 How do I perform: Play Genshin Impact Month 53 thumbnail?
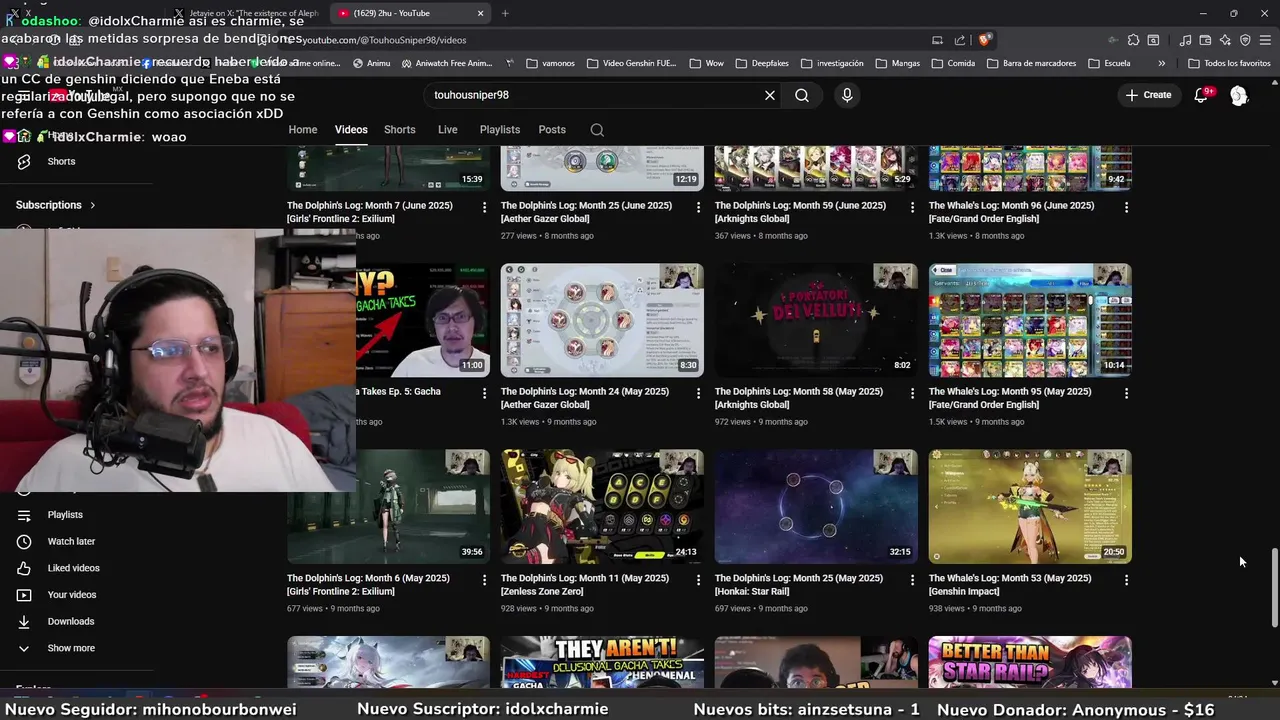click(x=1030, y=507)
